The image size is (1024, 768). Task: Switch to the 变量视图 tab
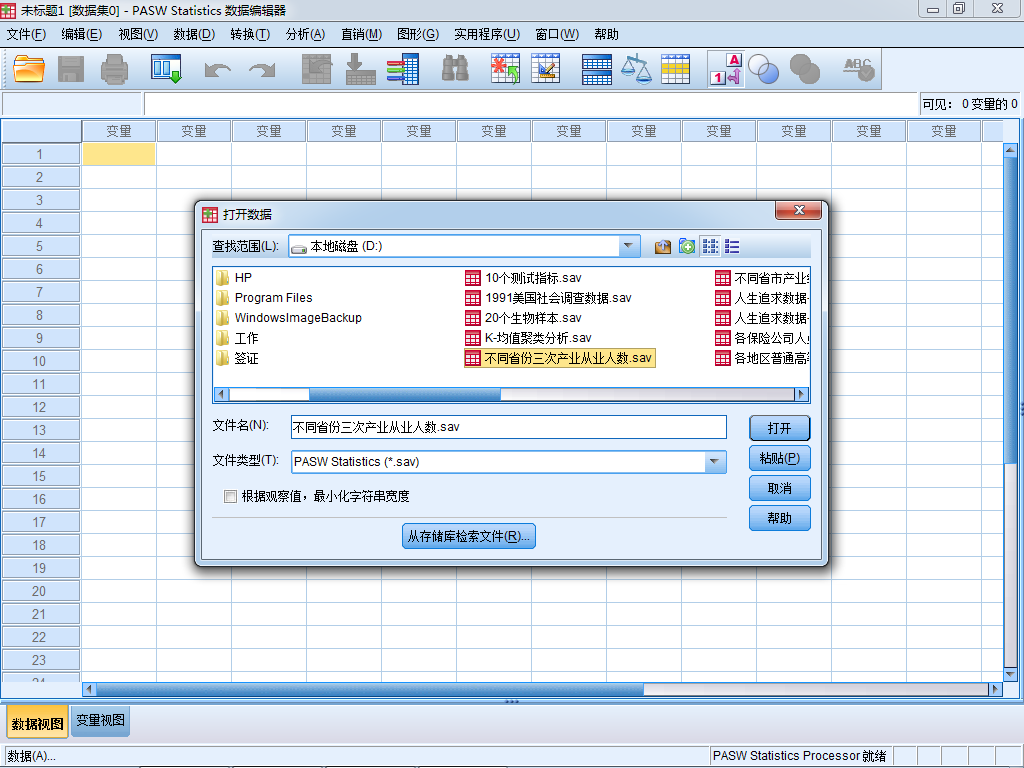click(x=100, y=720)
